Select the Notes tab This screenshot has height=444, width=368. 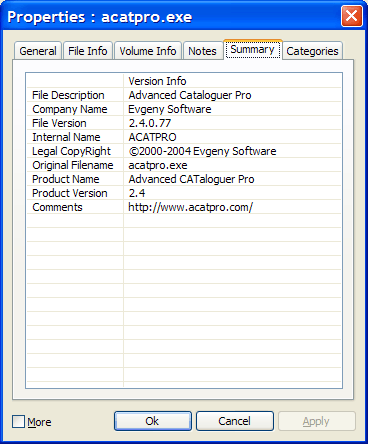tap(202, 51)
